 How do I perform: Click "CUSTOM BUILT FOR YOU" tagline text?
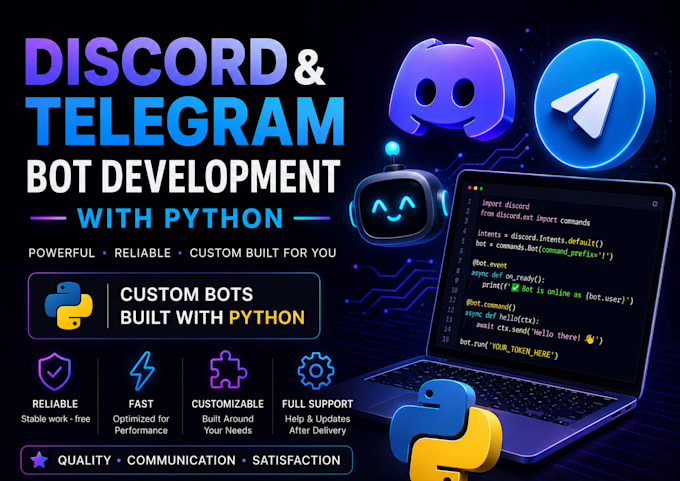pos(263,253)
